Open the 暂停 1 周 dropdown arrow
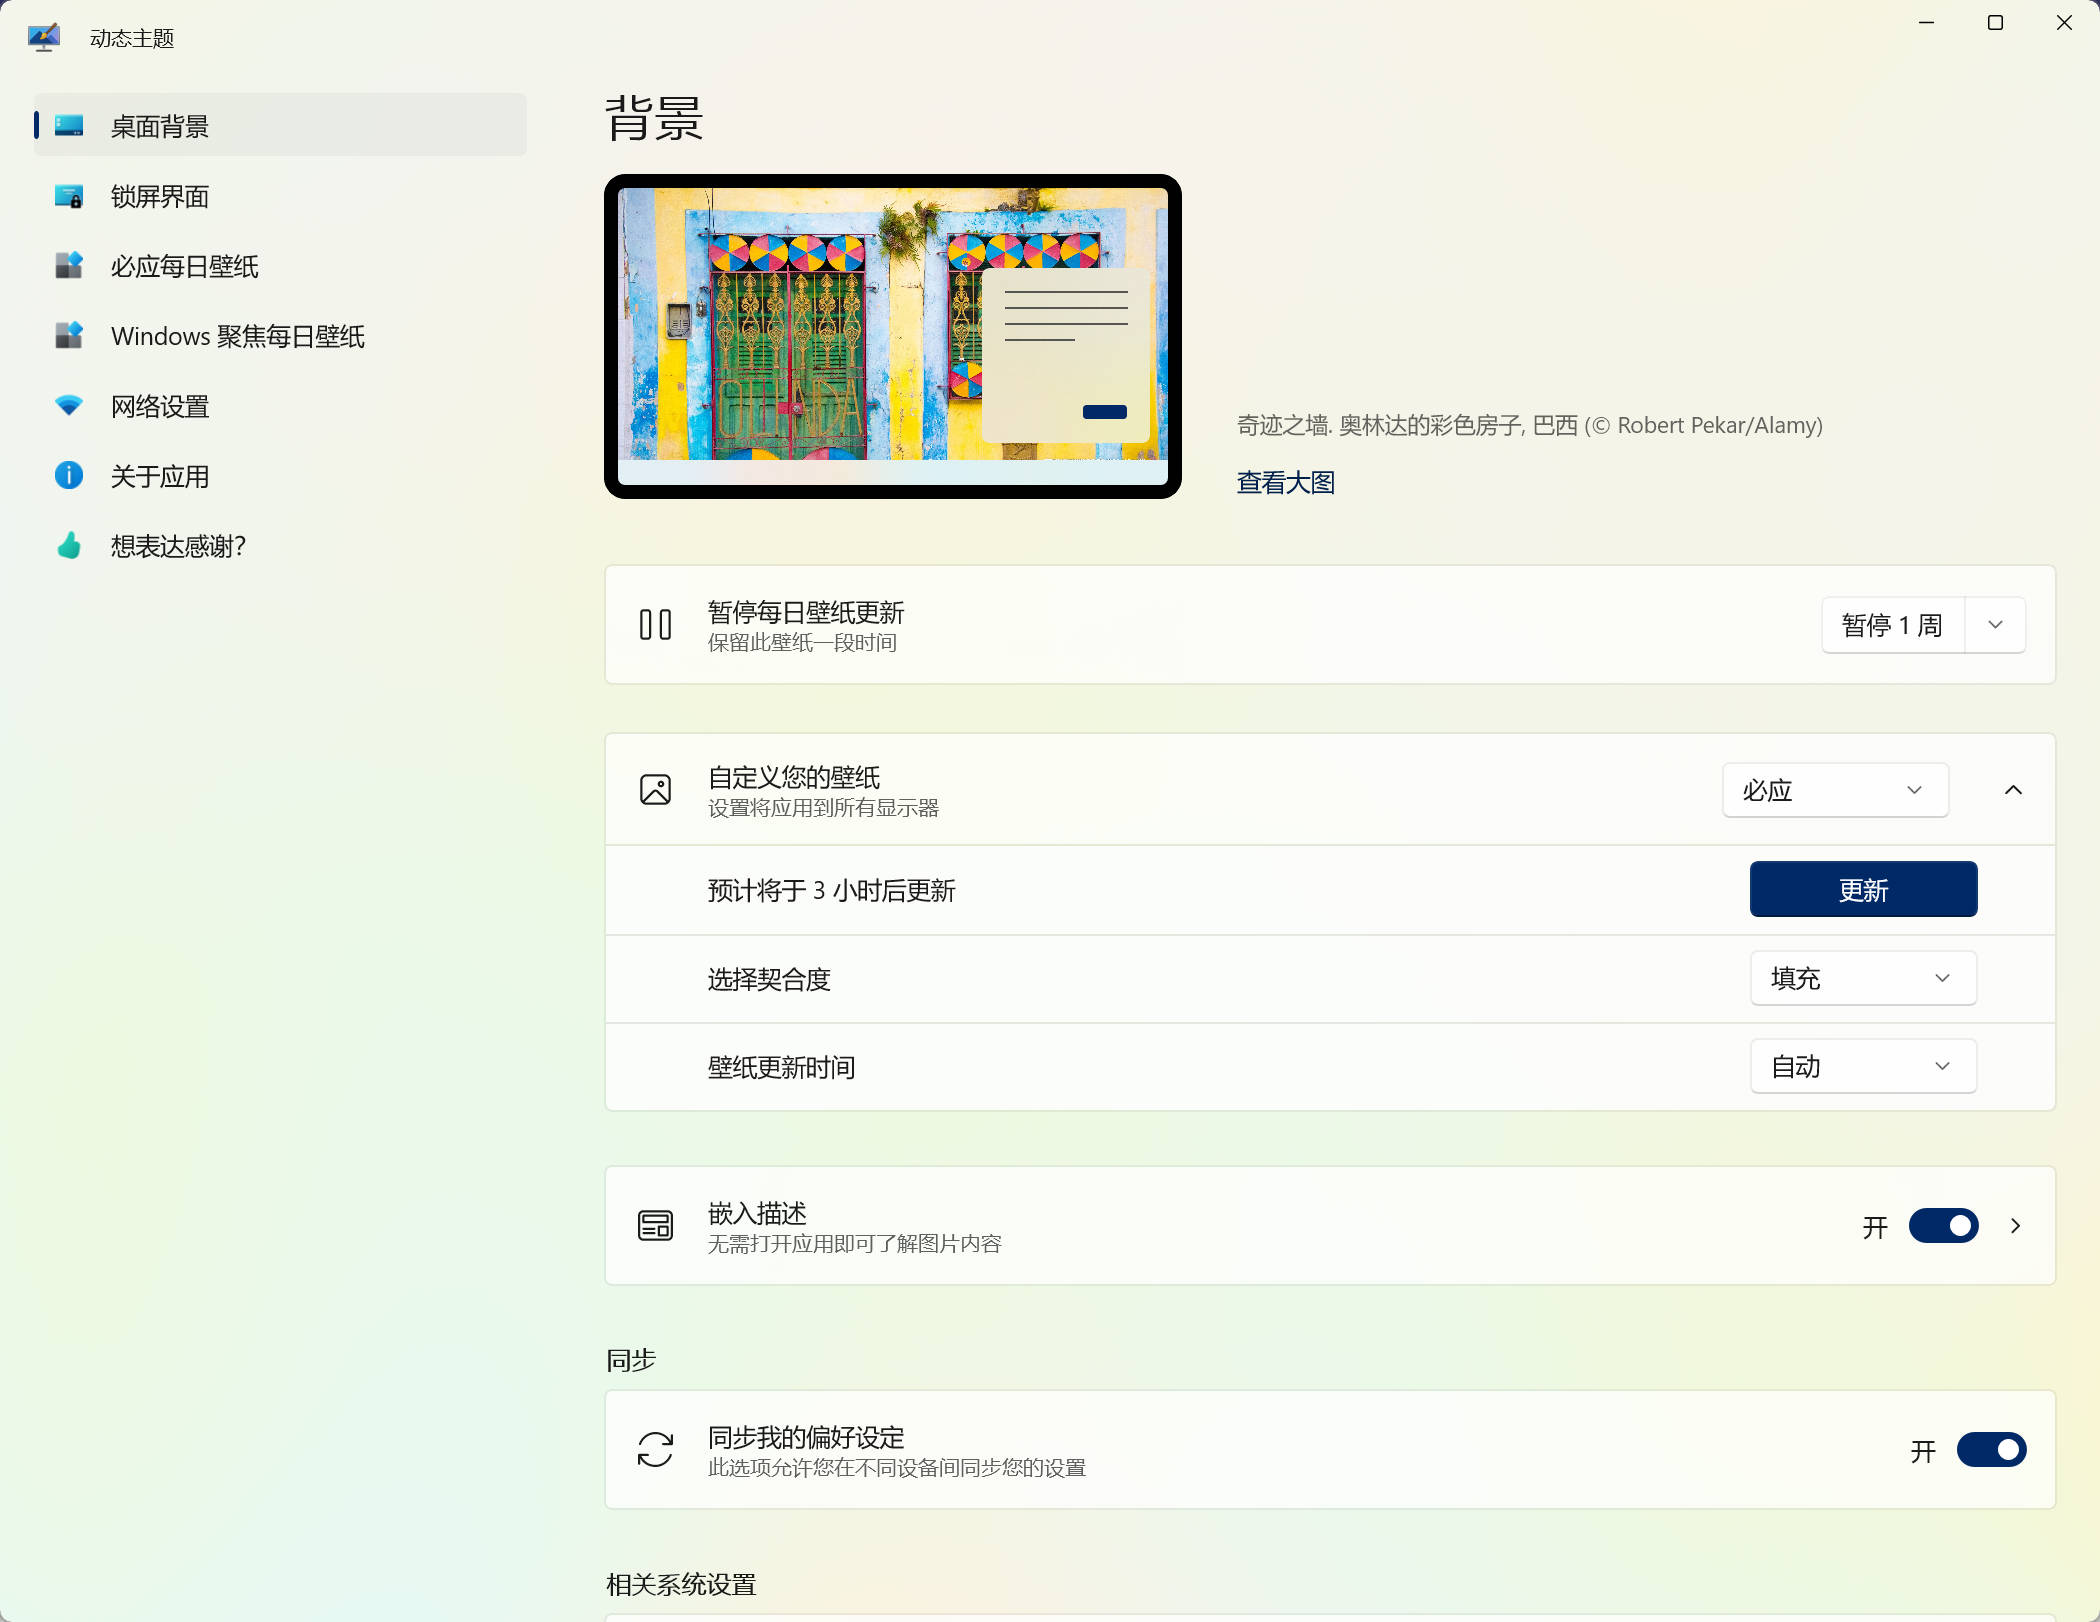The width and height of the screenshot is (2100, 1622). click(1996, 625)
